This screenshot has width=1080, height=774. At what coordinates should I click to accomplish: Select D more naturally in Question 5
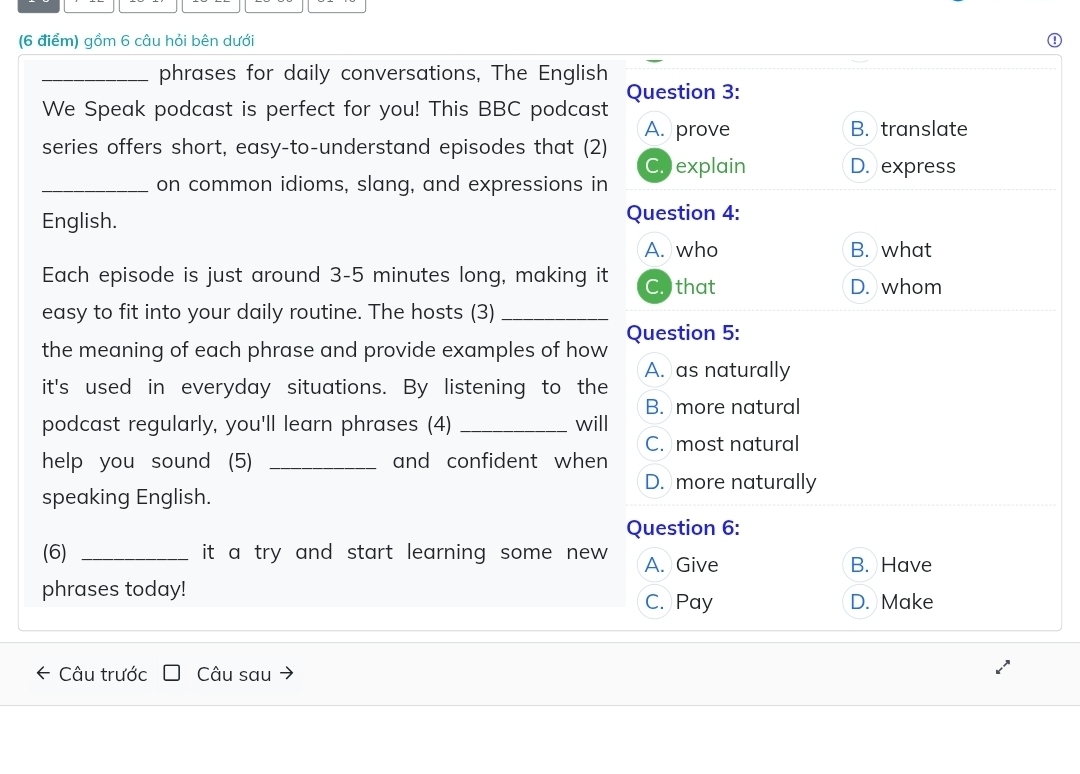click(x=654, y=482)
